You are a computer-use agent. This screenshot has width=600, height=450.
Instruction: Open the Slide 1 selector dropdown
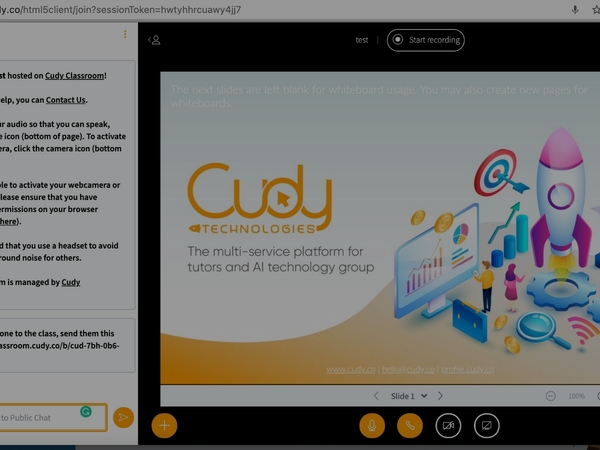pos(408,396)
